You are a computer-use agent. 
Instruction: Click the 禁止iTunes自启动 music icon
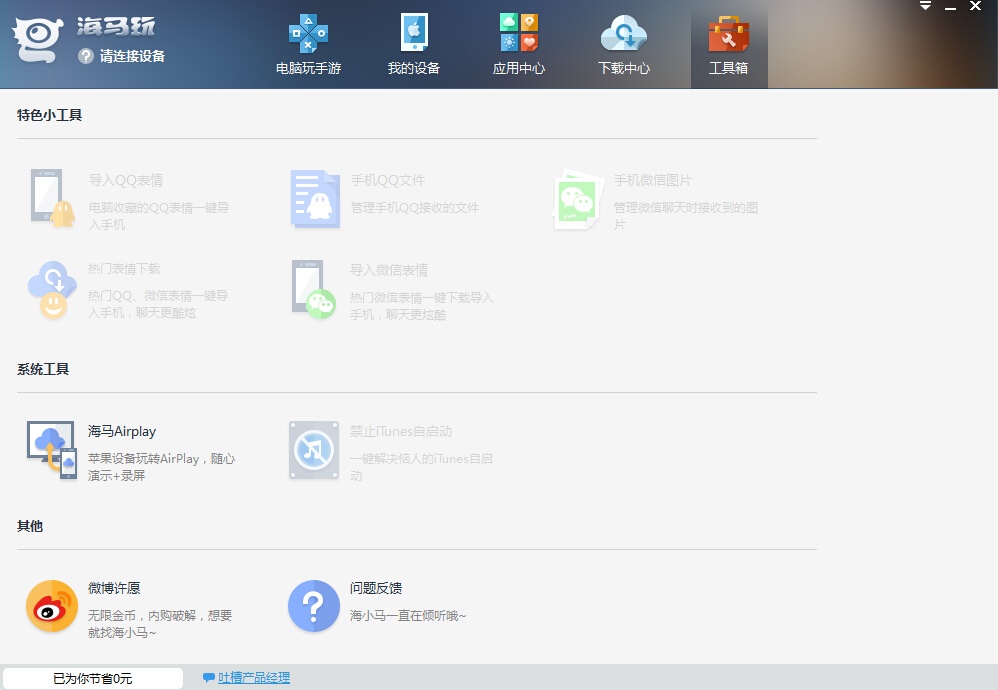click(x=314, y=449)
